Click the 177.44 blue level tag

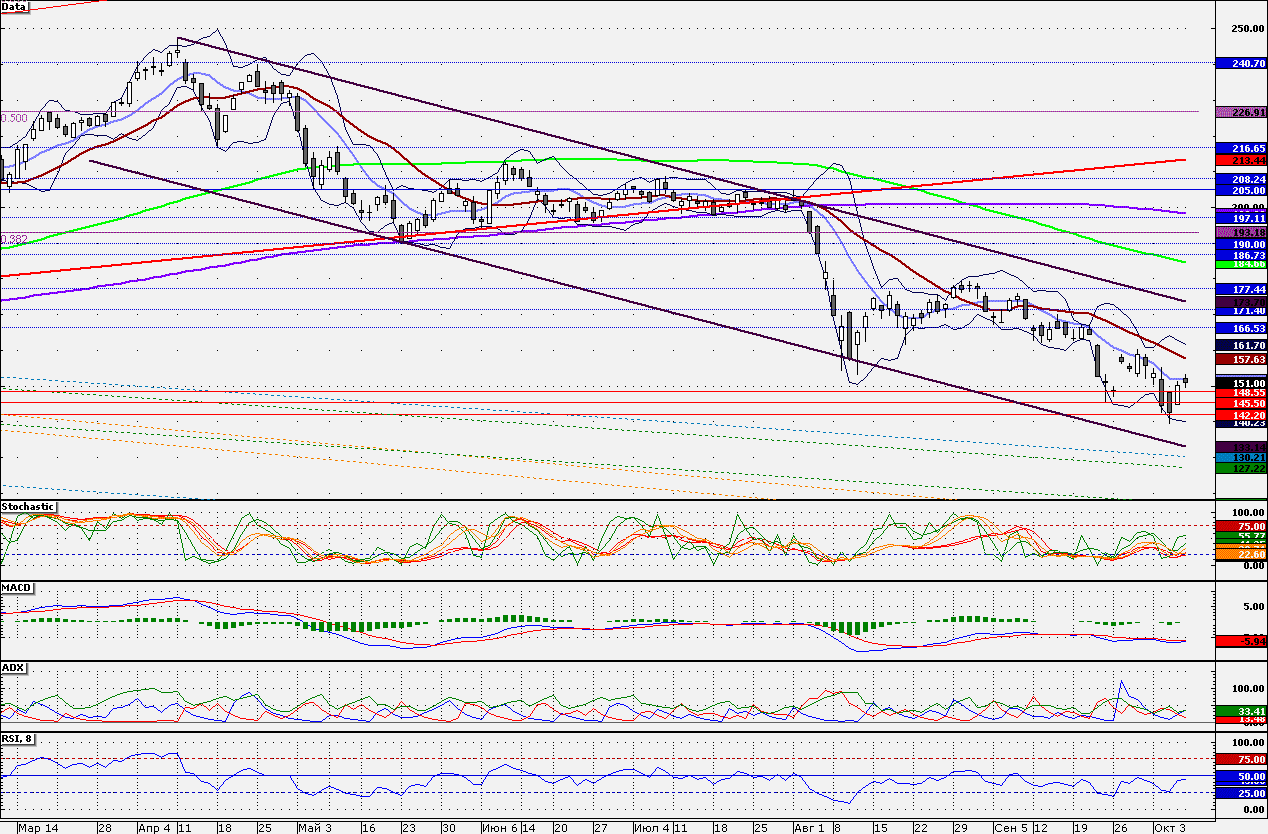[1241, 288]
